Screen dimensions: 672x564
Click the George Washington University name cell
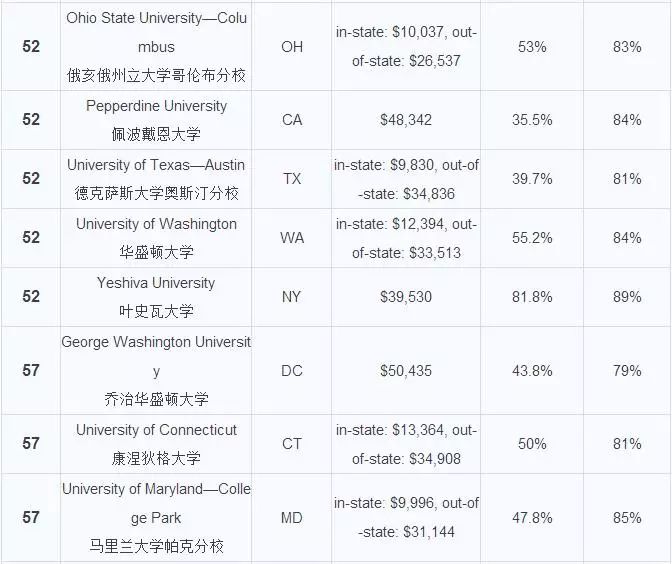[x=156, y=371]
